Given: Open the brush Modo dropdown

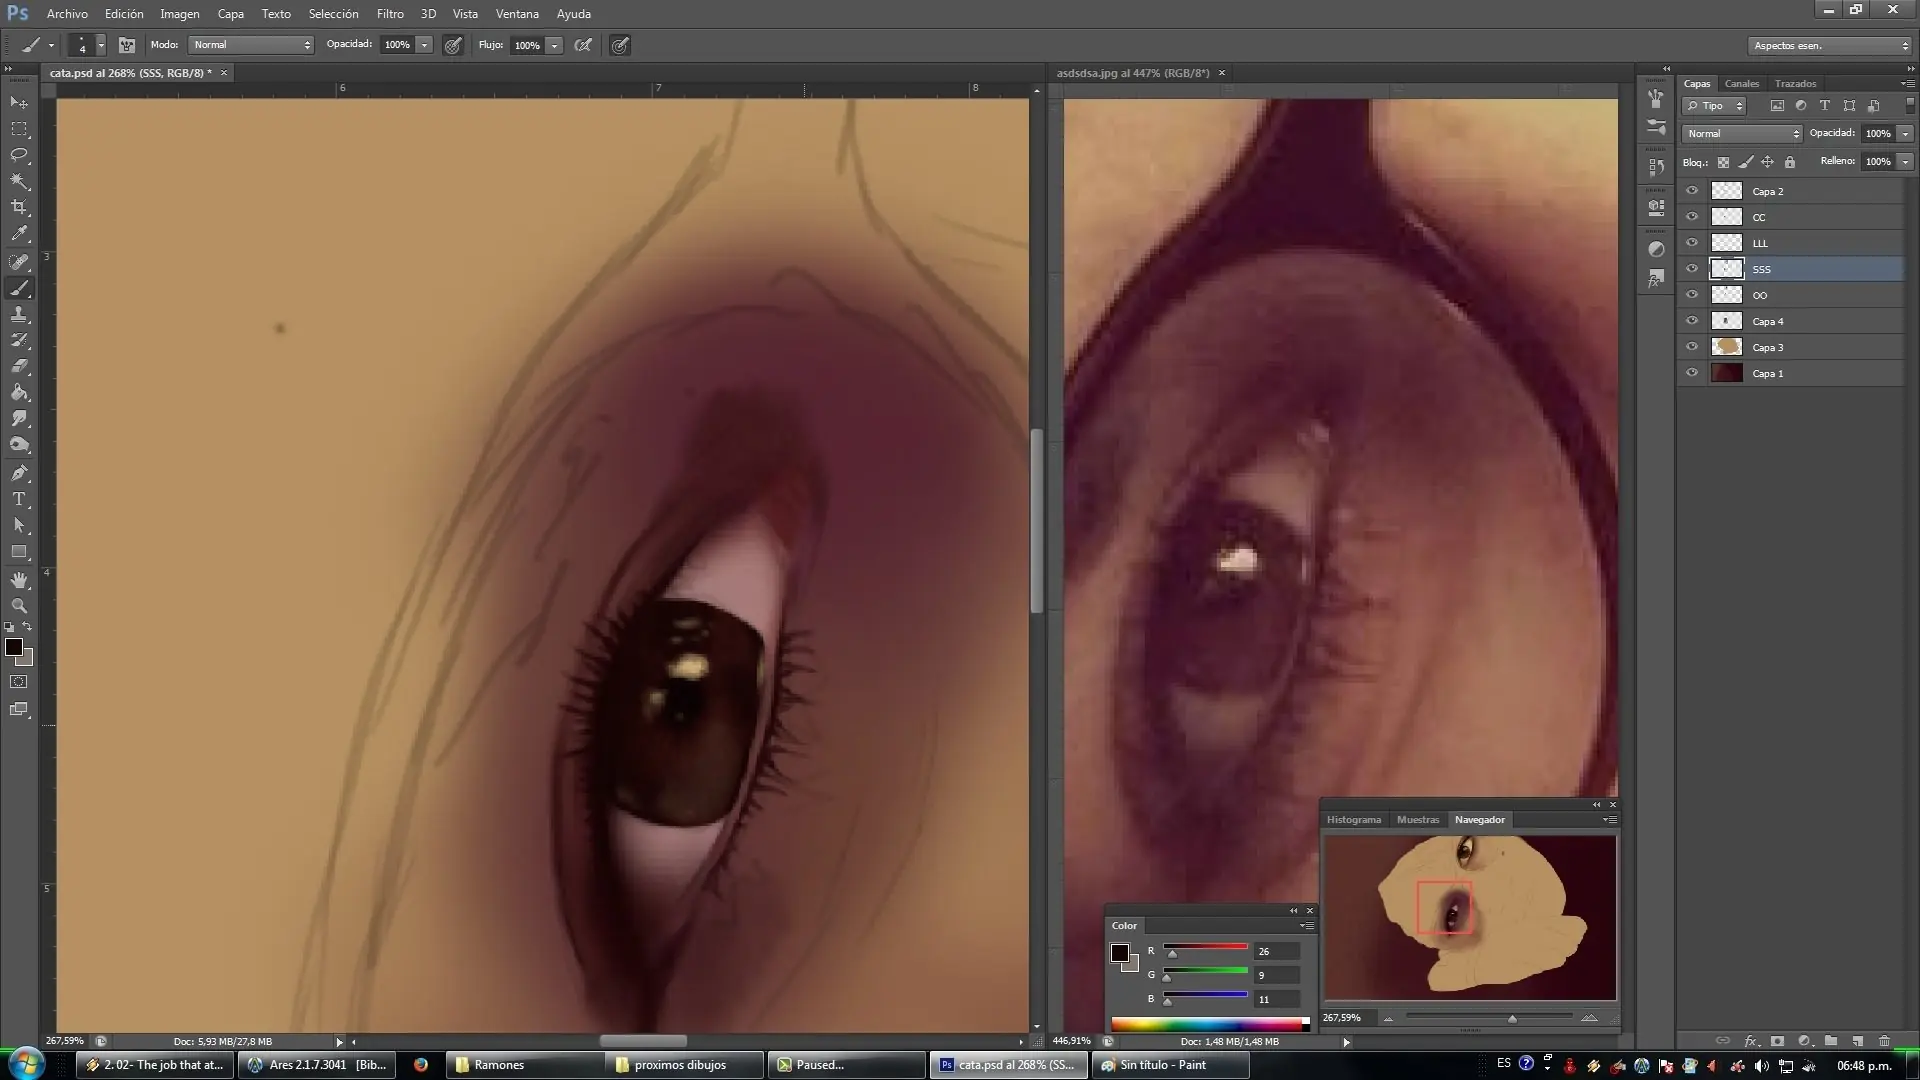Looking at the screenshot, I should click(251, 45).
